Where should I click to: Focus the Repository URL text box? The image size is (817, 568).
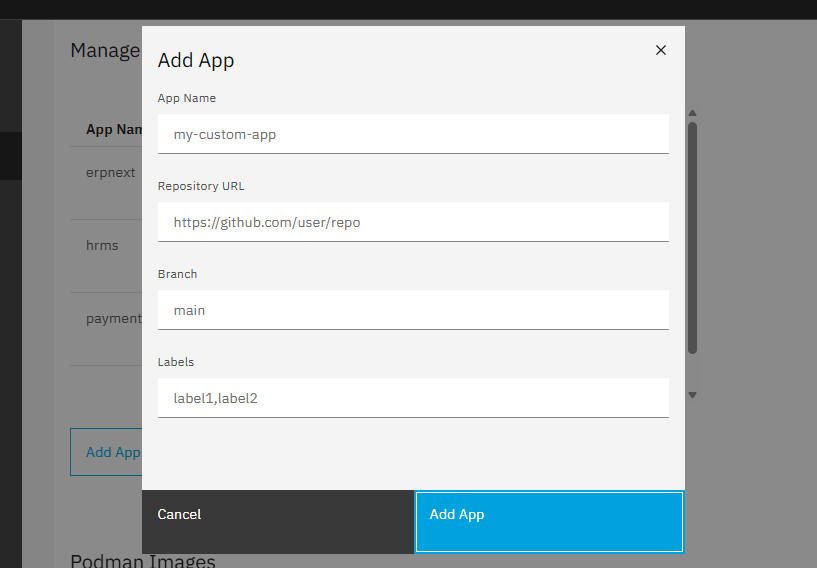click(x=413, y=222)
